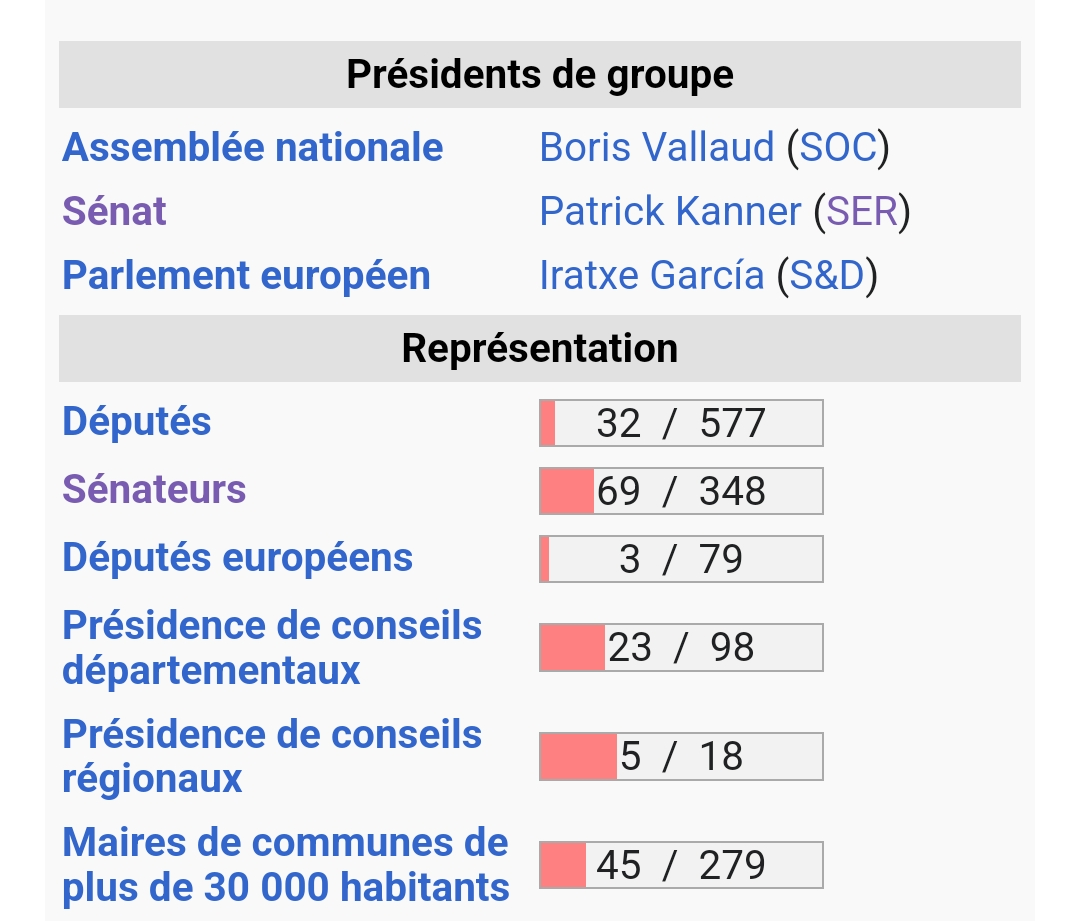Open the Députés link
The height and width of the screenshot is (921, 1080).
pyautogui.click(x=136, y=421)
